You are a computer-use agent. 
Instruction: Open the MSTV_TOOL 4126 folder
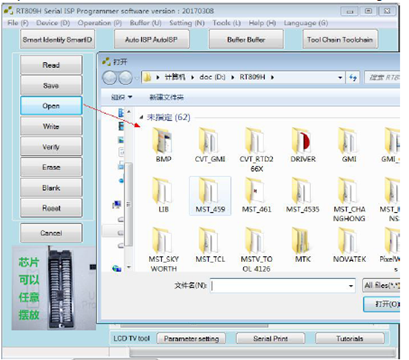click(256, 250)
